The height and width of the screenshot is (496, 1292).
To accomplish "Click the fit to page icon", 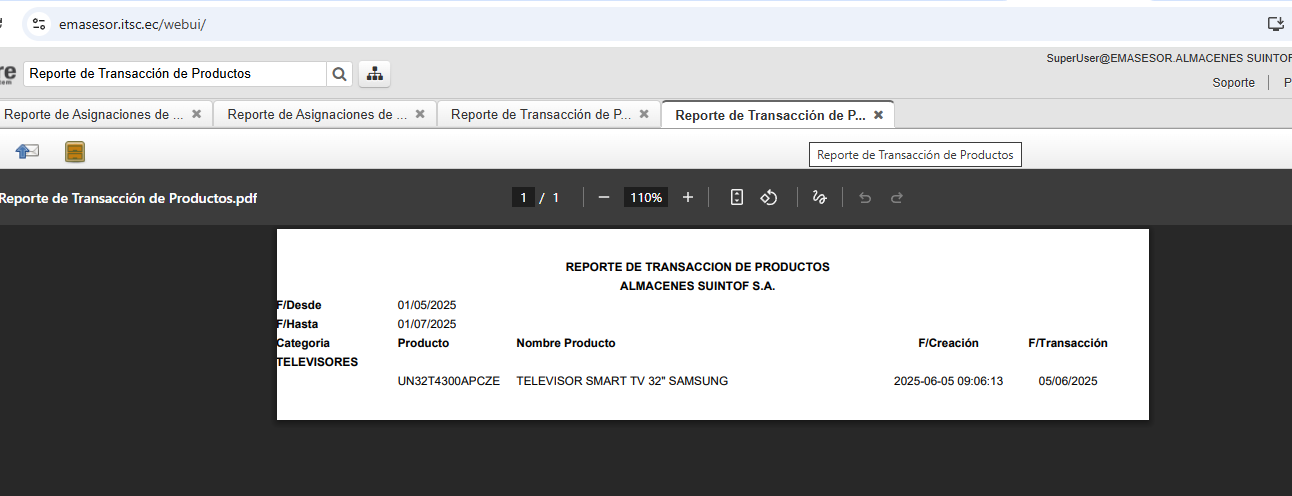I will point(737,198).
